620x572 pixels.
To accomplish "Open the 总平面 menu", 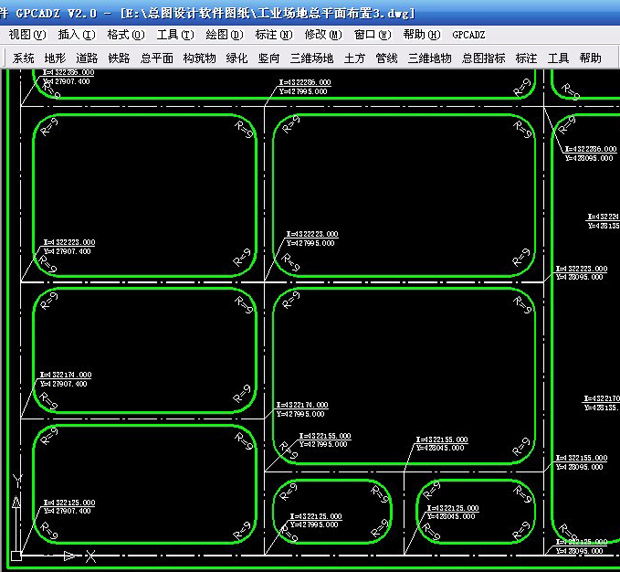I will (x=156, y=58).
